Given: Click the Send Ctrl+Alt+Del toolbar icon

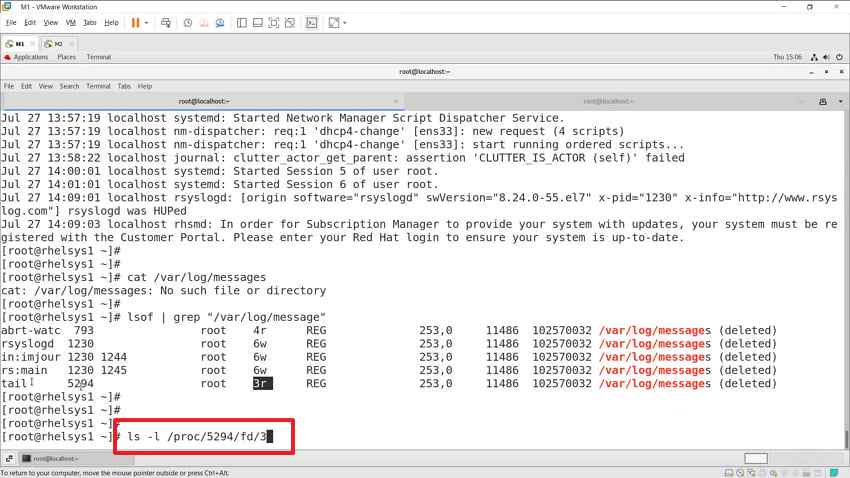Looking at the screenshot, I should point(166,23).
